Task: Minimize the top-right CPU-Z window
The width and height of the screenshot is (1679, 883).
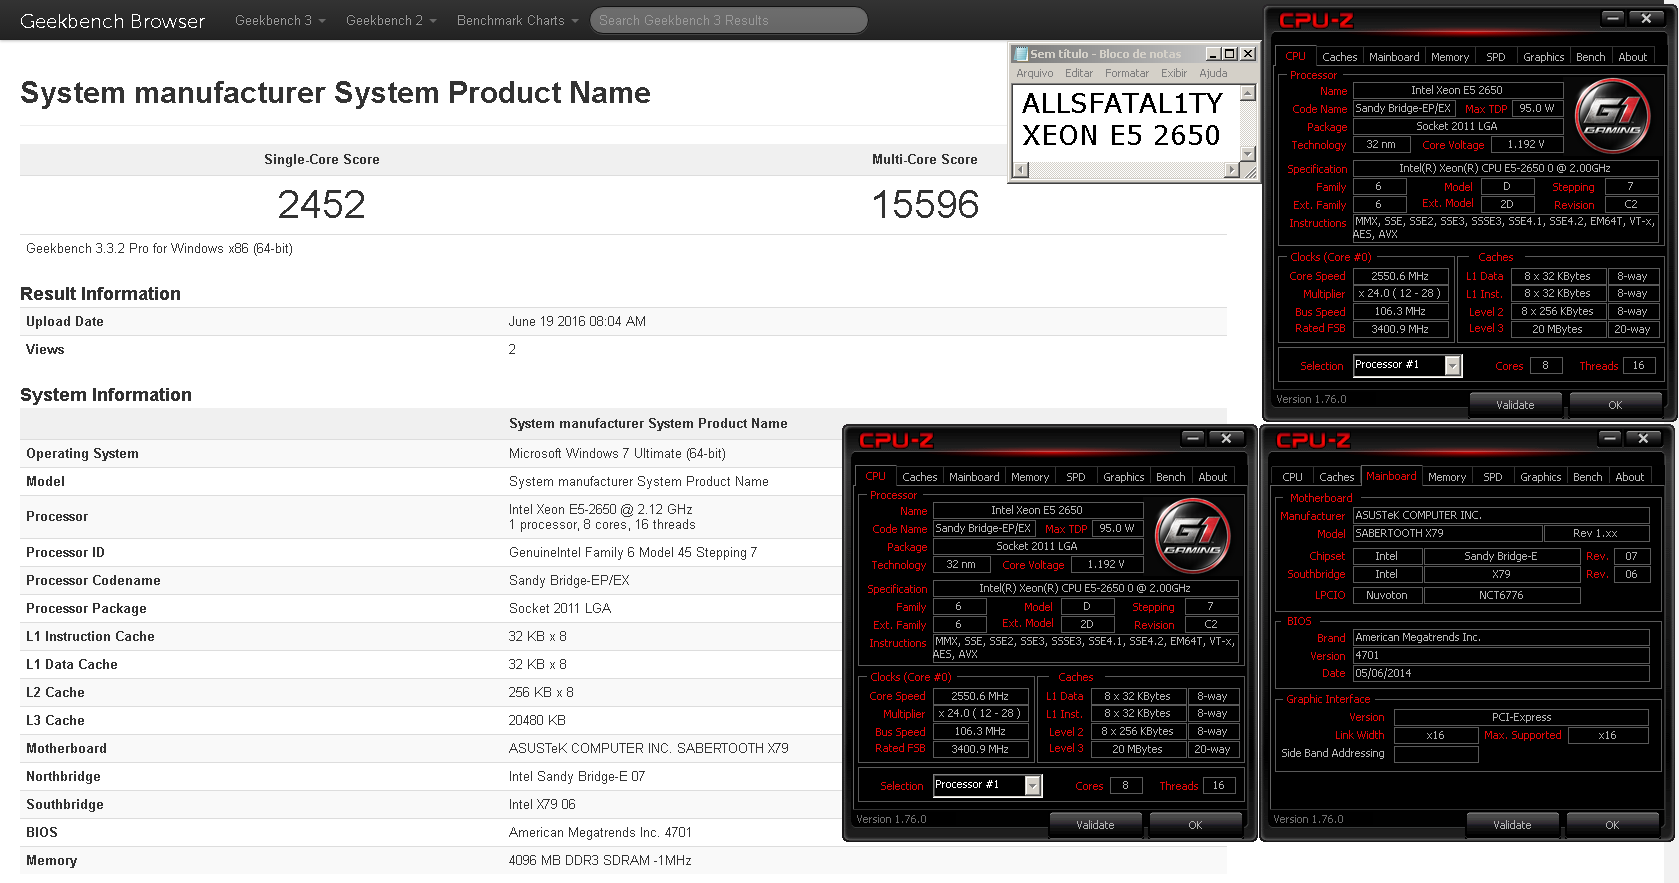Action: point(1612,18)
